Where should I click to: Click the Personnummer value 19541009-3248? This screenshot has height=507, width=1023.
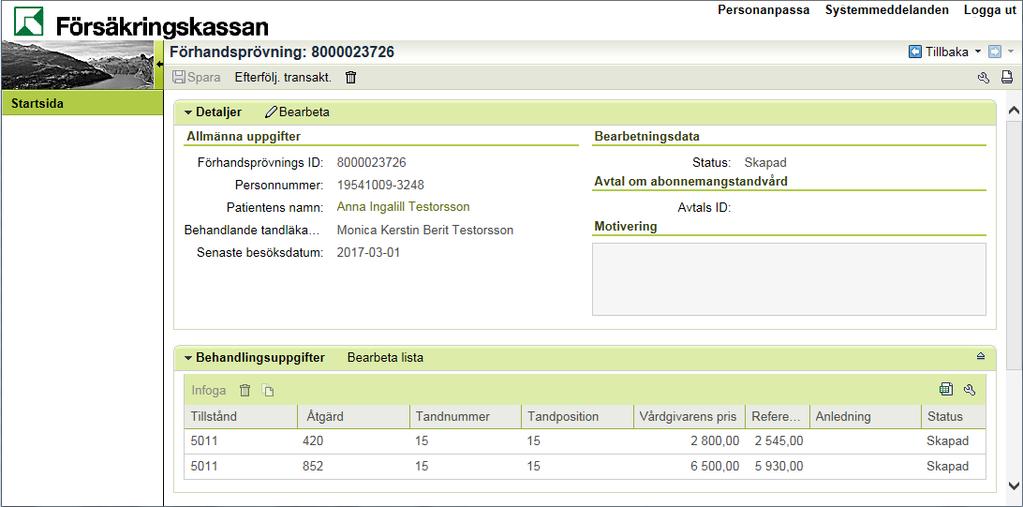pos(380,185)
